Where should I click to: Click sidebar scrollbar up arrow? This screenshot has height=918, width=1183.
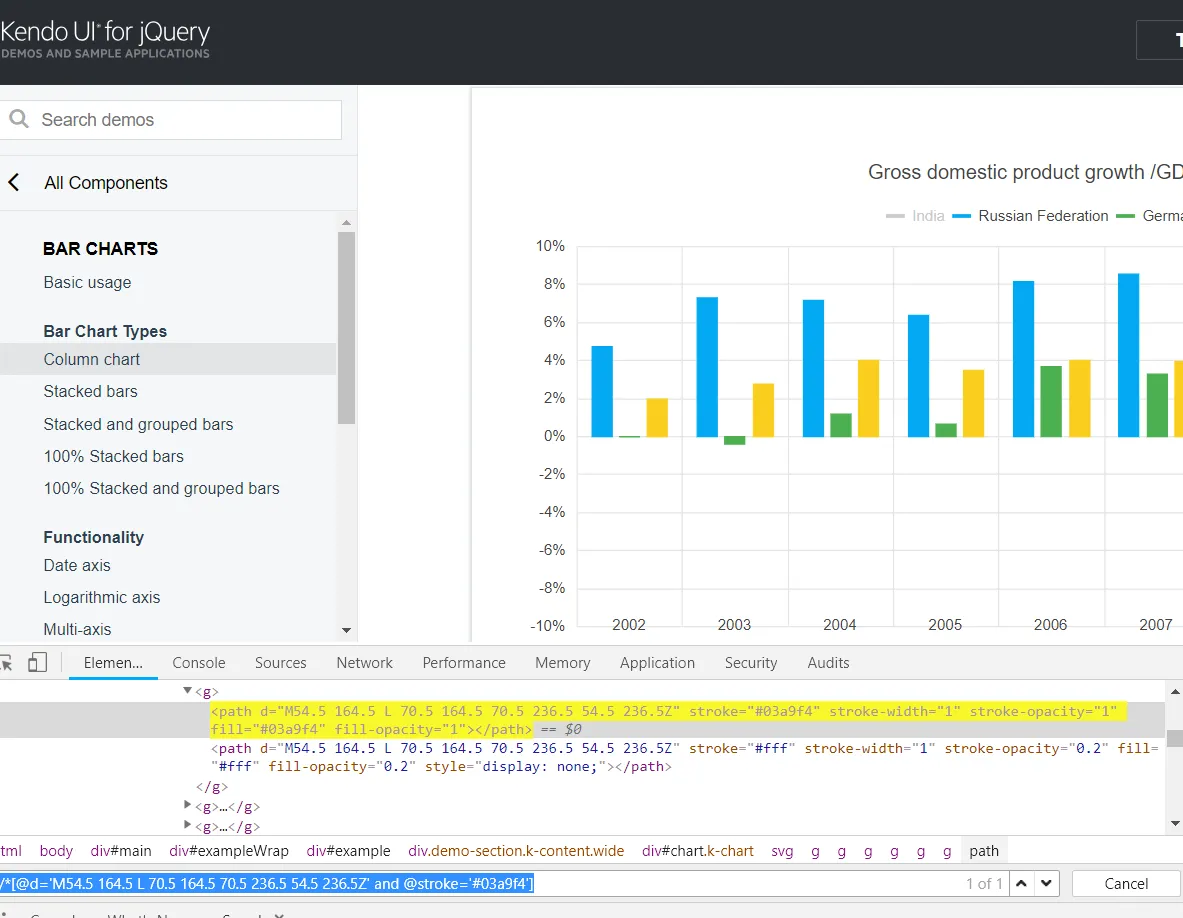[x=346, y=223]
